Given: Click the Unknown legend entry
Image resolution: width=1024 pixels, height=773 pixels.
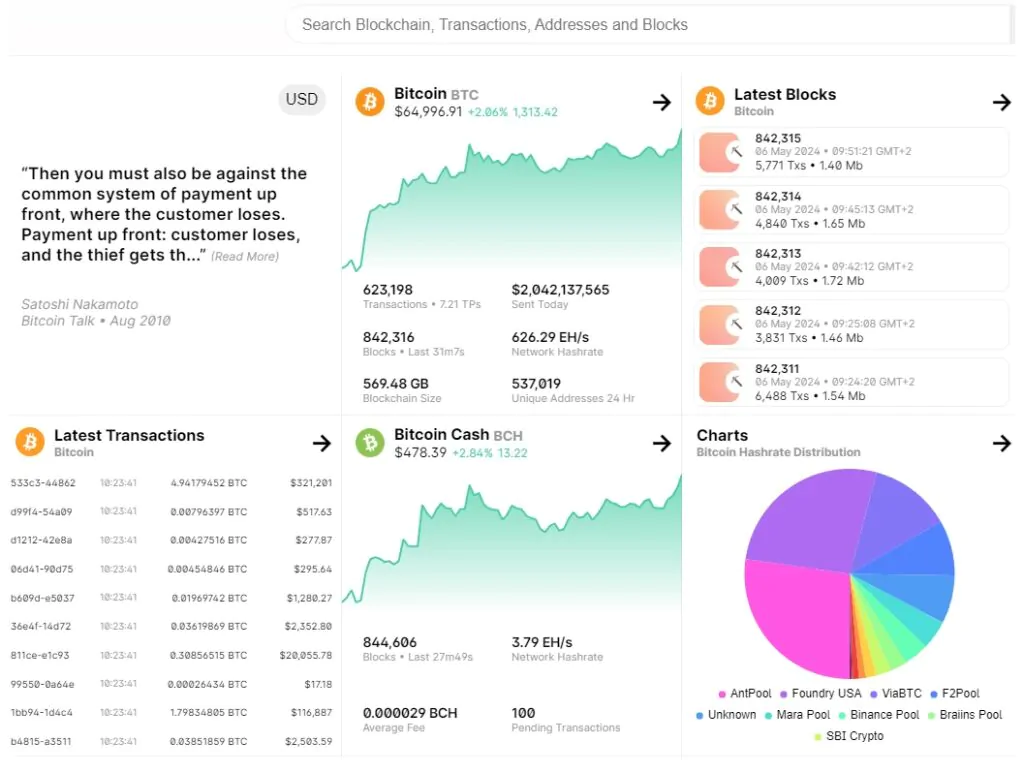Looking at the screenshot, I should (726, 715).
